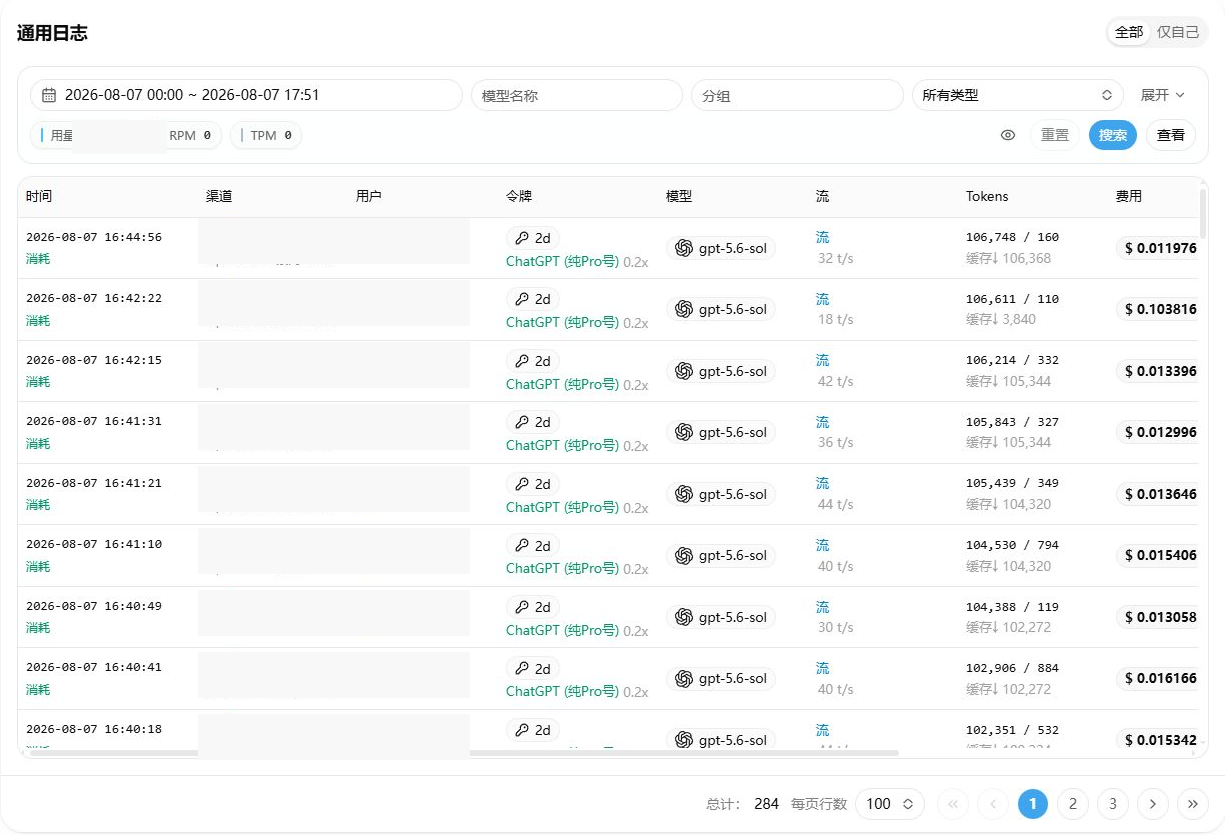Click gpt-5.6-sol model tag in 16:40:41 row
Screen dimensions: 1225x835
[x=721, y=678]
